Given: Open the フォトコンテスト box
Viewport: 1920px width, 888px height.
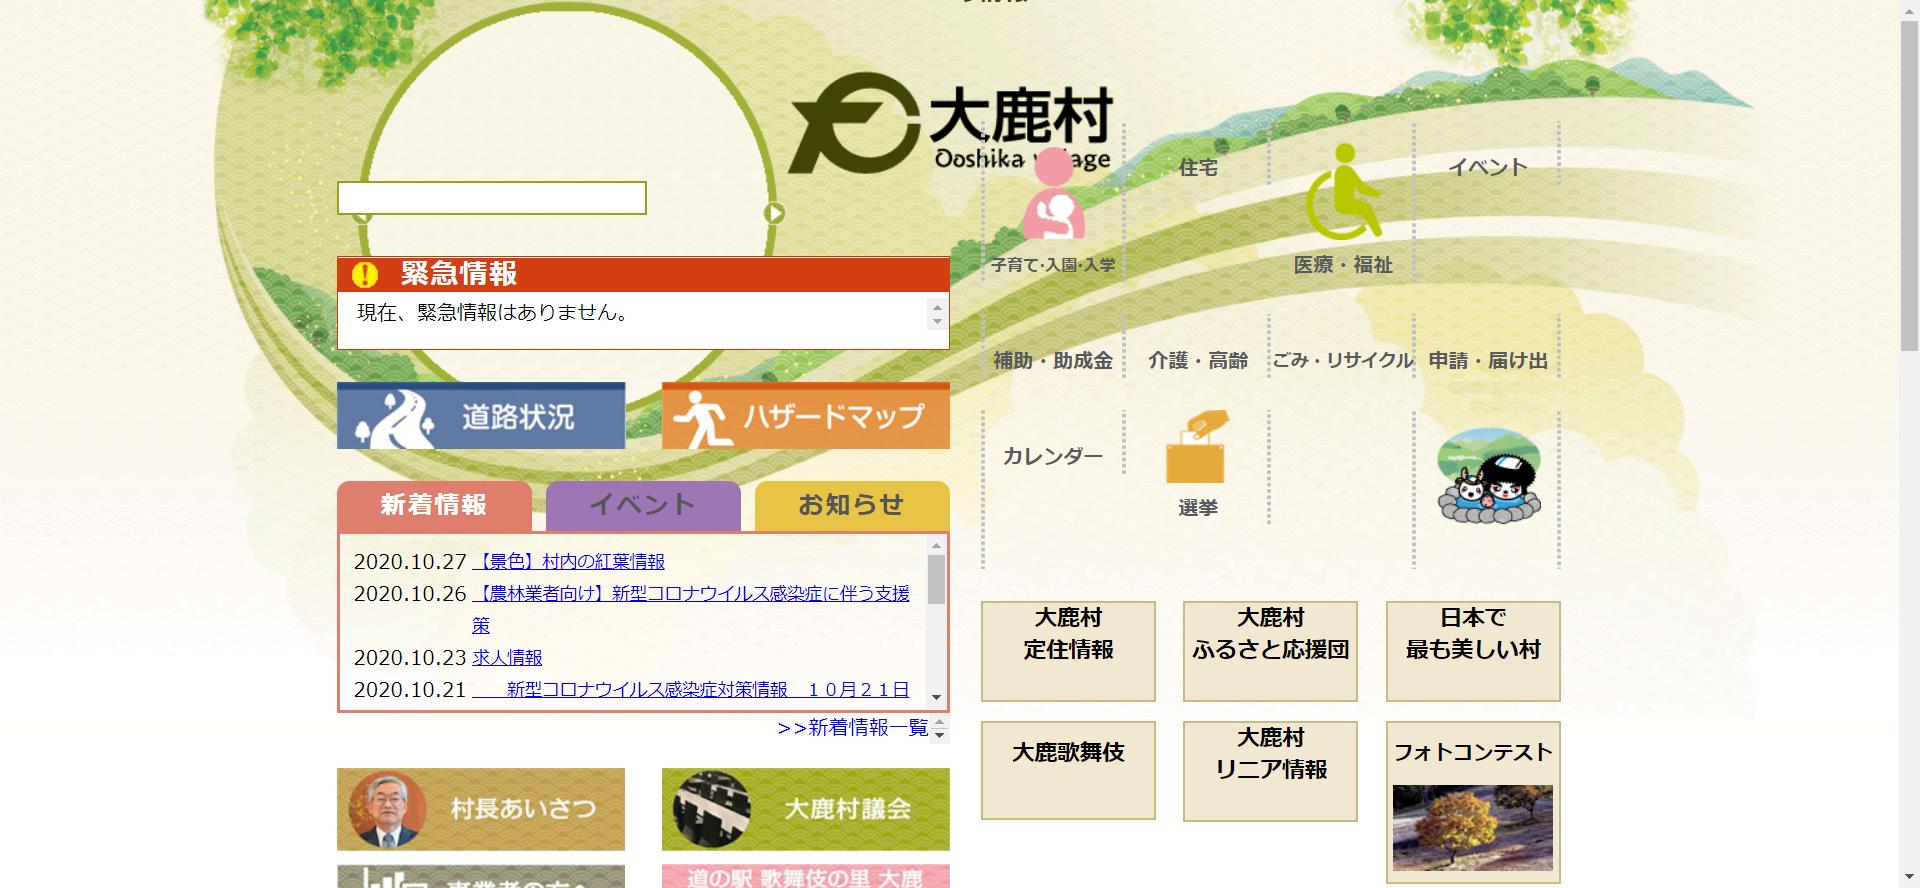Looking at the screenshot, I should pyautogui.click(x=1473, y=803).
